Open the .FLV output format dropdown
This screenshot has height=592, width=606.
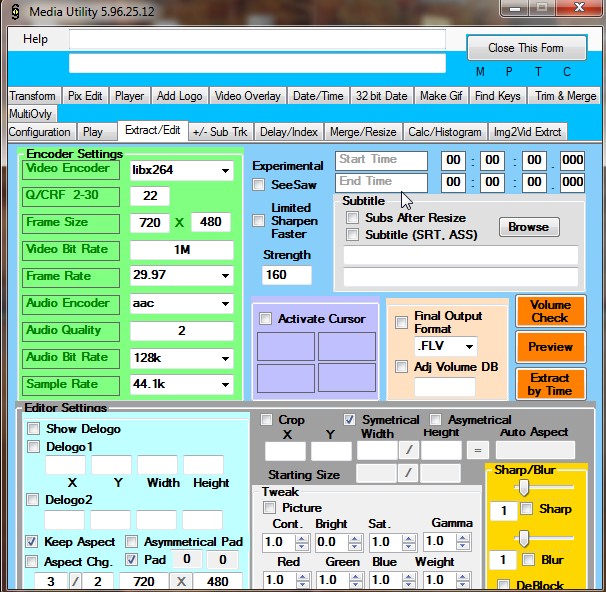click(x=469, y=346)
